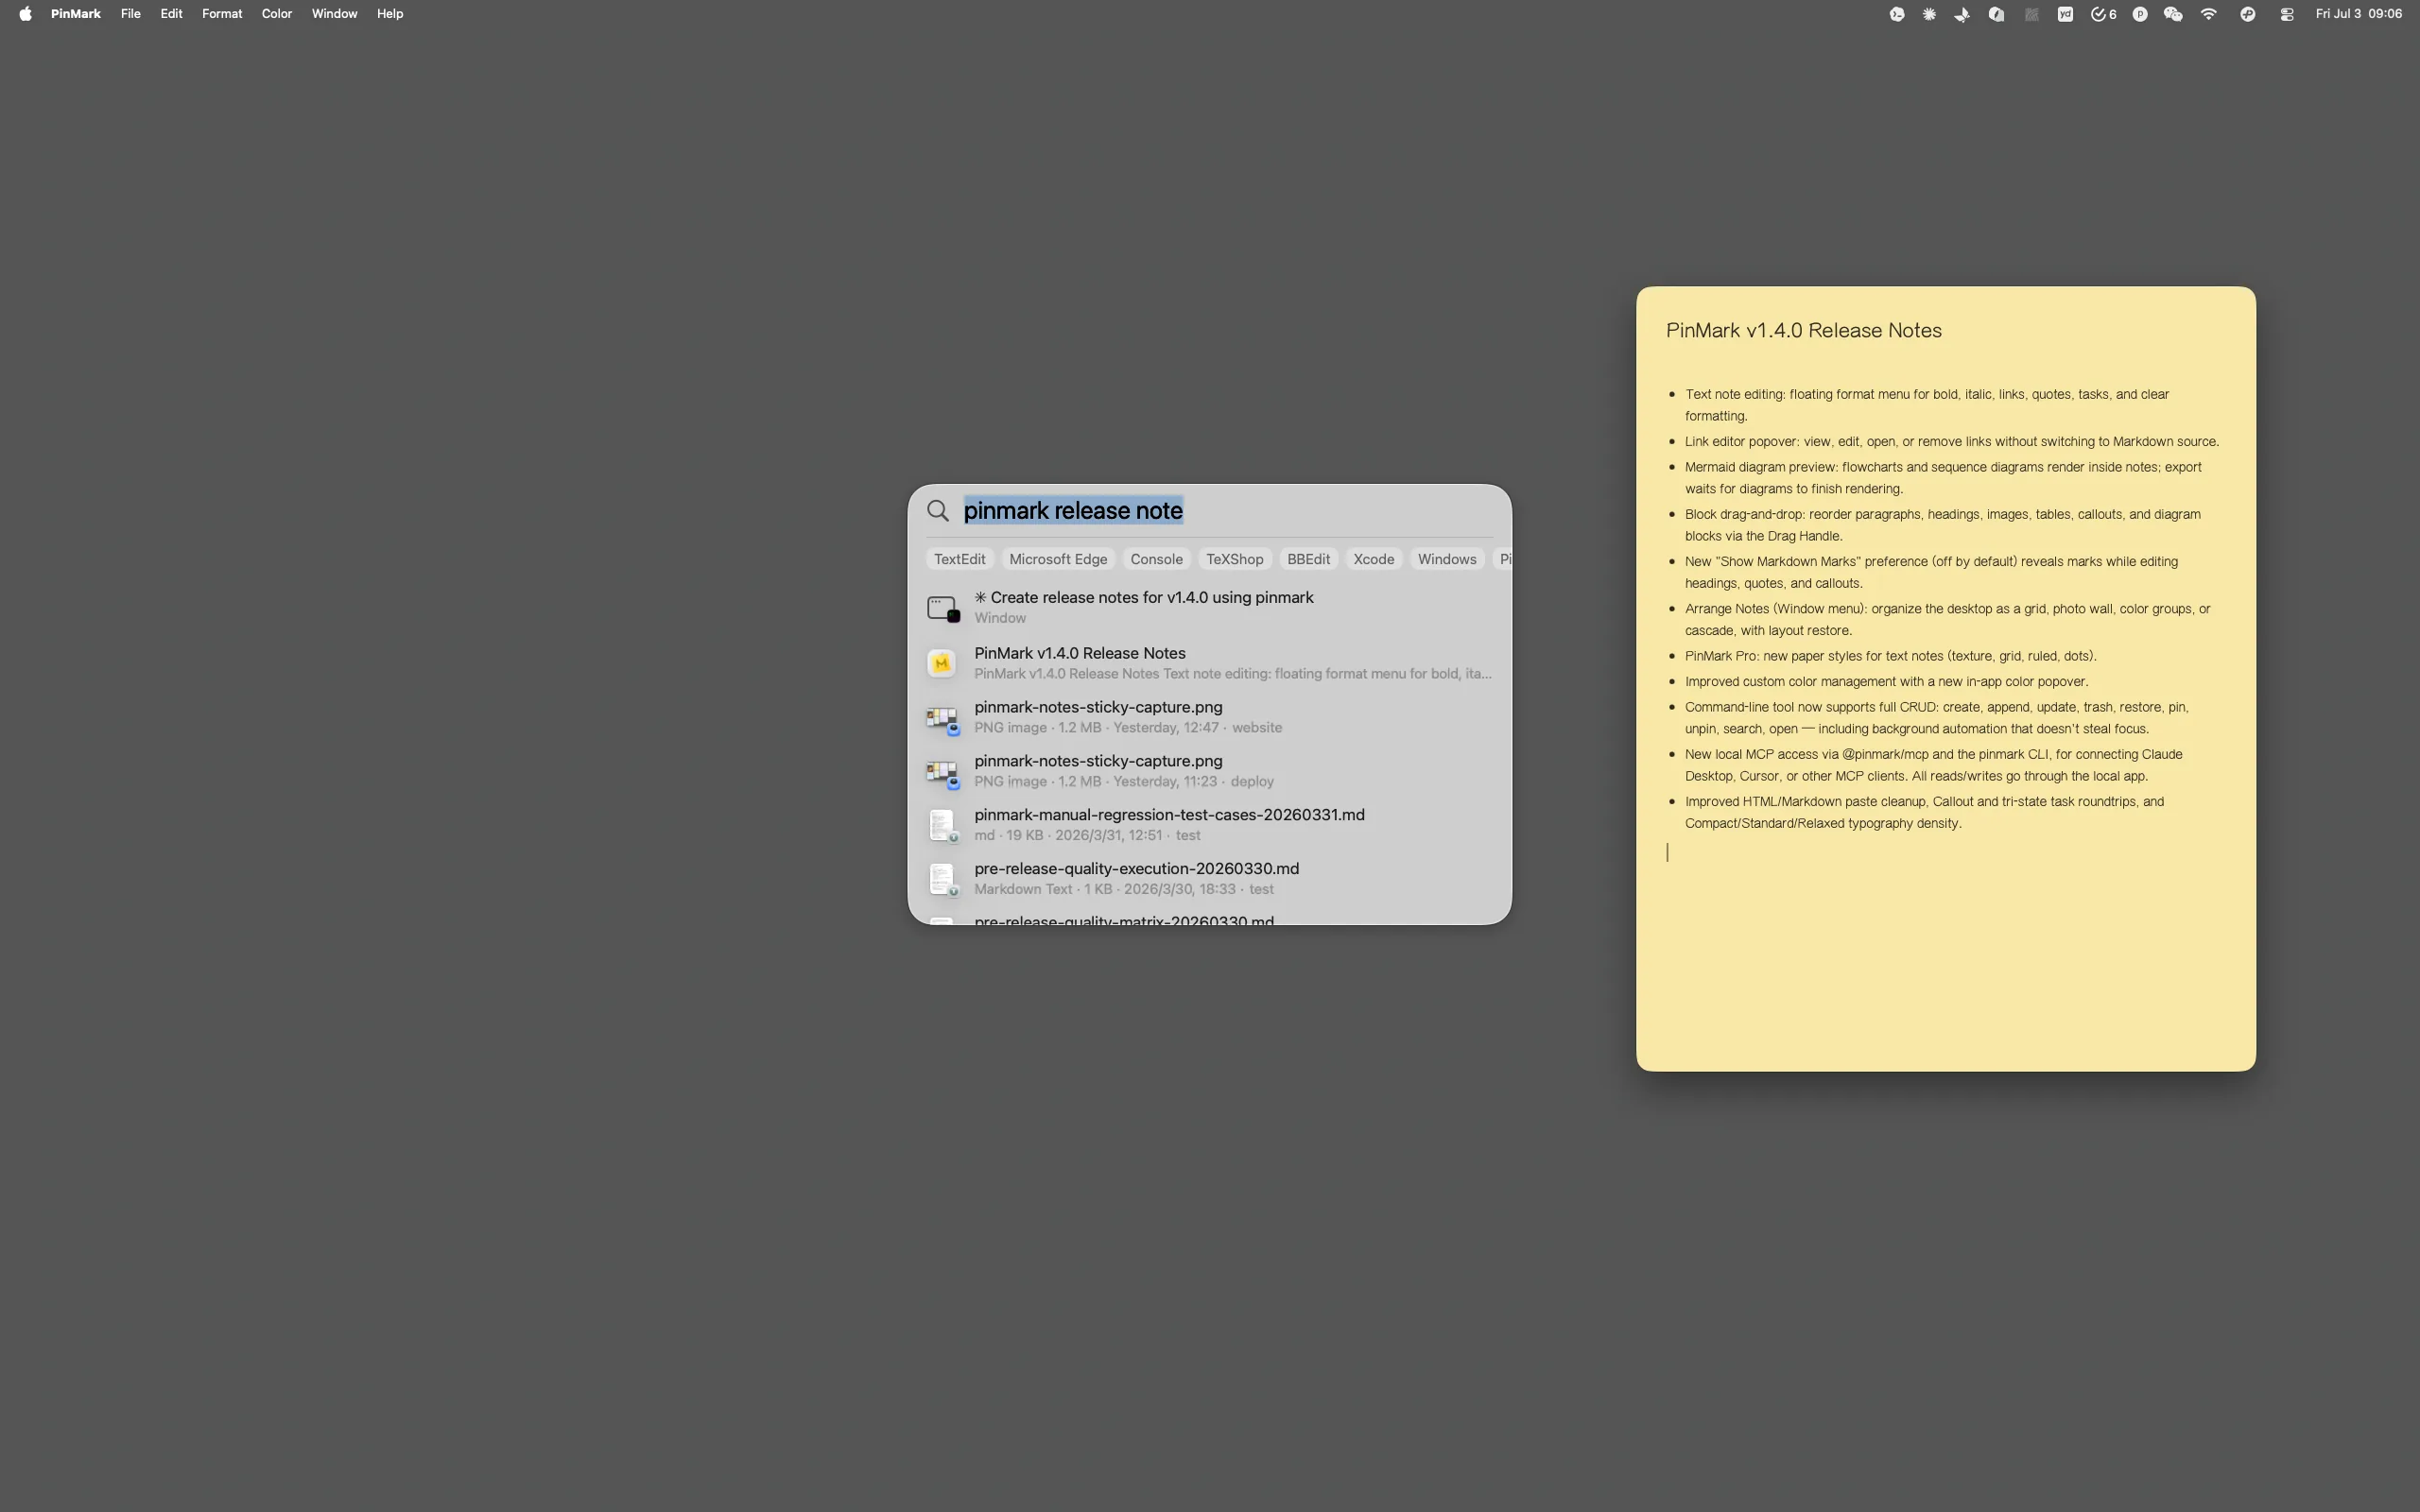The height and width of the screenshot is (1512, 2420).
Task: Open the Color menu
Action: (277, 14)
